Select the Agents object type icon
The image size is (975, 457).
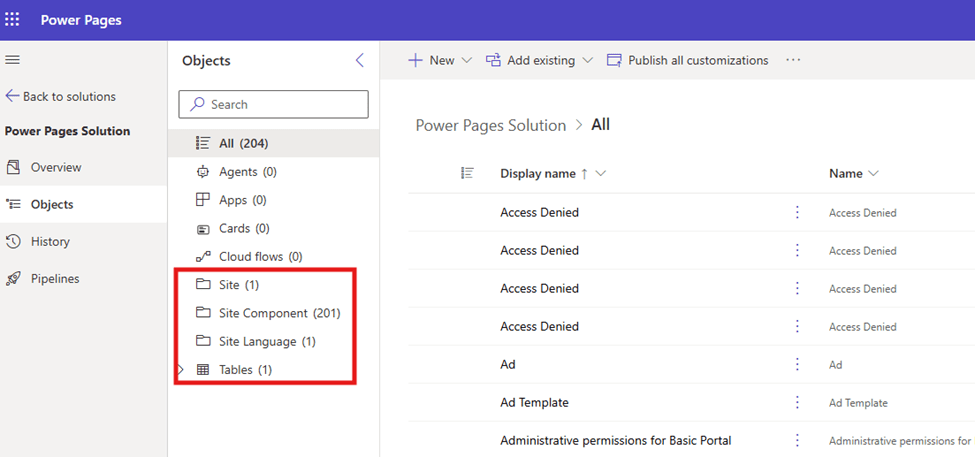pos(203,172)
